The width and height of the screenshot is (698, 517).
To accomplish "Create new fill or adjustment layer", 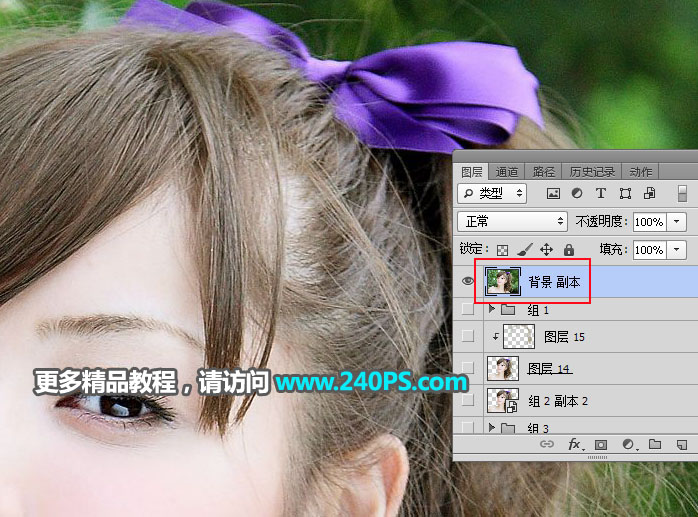I will pyautogui.click(x=628, y=444).
